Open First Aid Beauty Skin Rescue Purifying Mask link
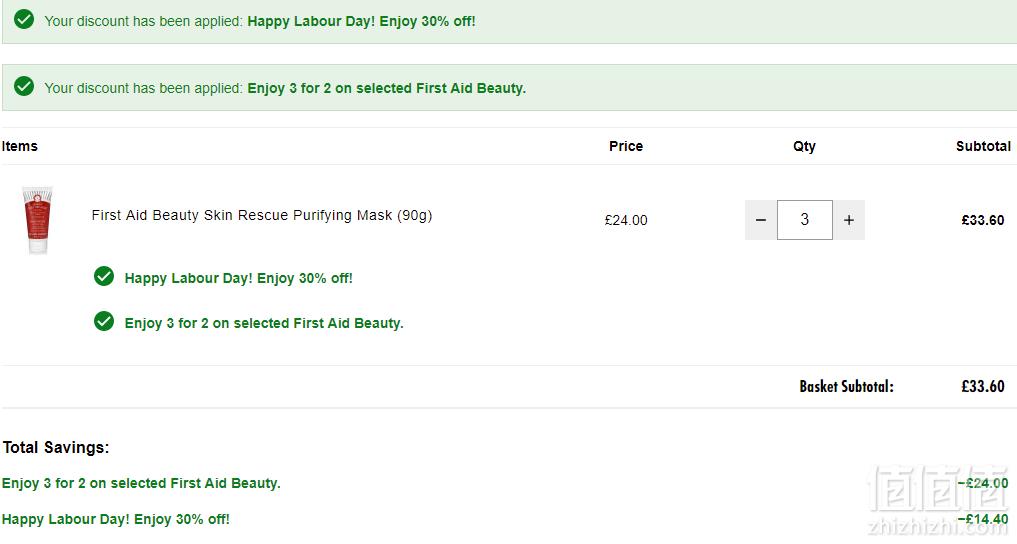This screenshot has width=1017, height=544. (261, 215)
